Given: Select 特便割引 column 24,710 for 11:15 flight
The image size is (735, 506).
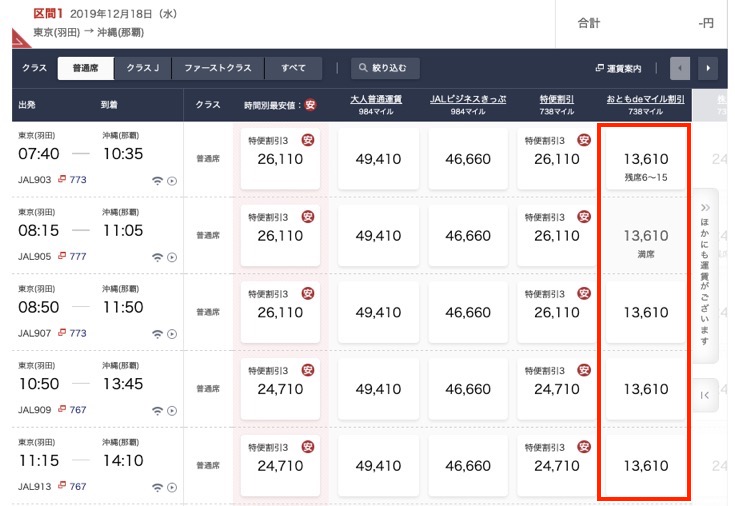Looking at the screenshot, I should (557, 466).
